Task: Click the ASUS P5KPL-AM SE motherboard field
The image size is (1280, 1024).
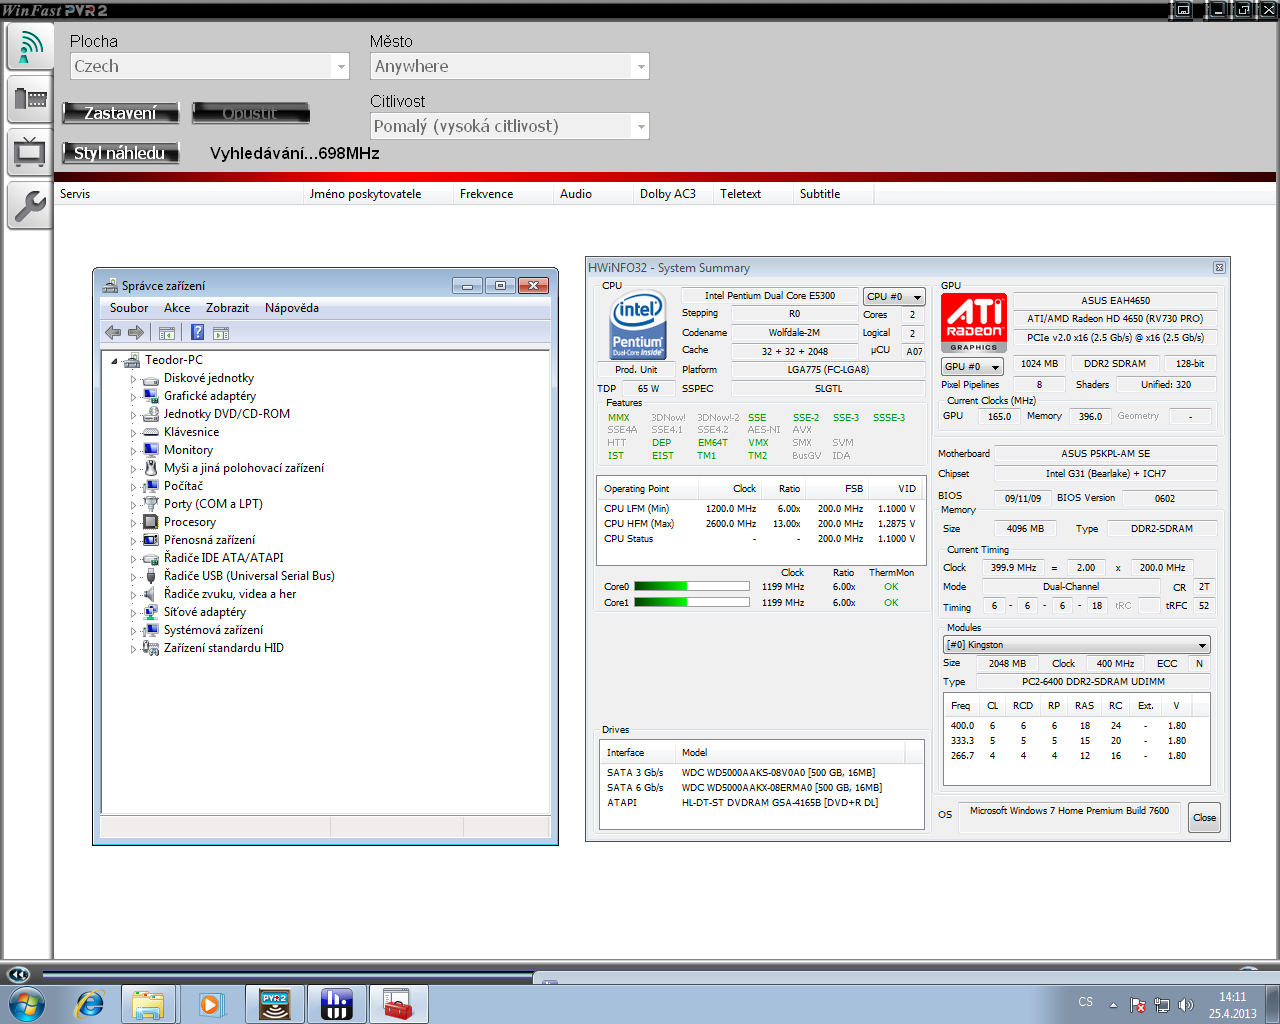Action: coord(1105,454)
